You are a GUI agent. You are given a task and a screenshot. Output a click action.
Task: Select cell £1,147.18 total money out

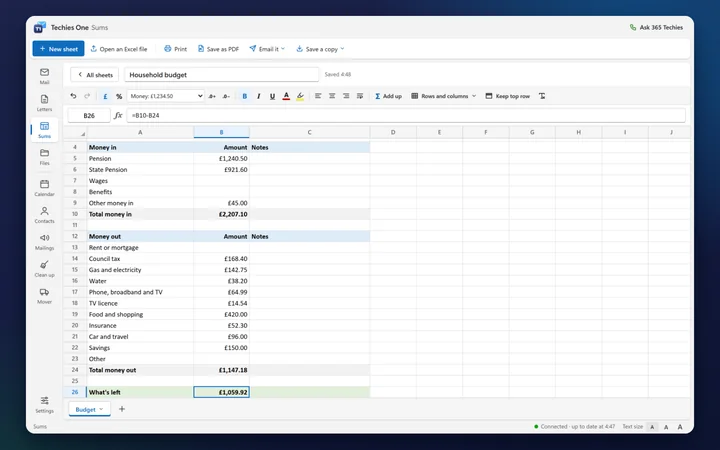(221, 370)
